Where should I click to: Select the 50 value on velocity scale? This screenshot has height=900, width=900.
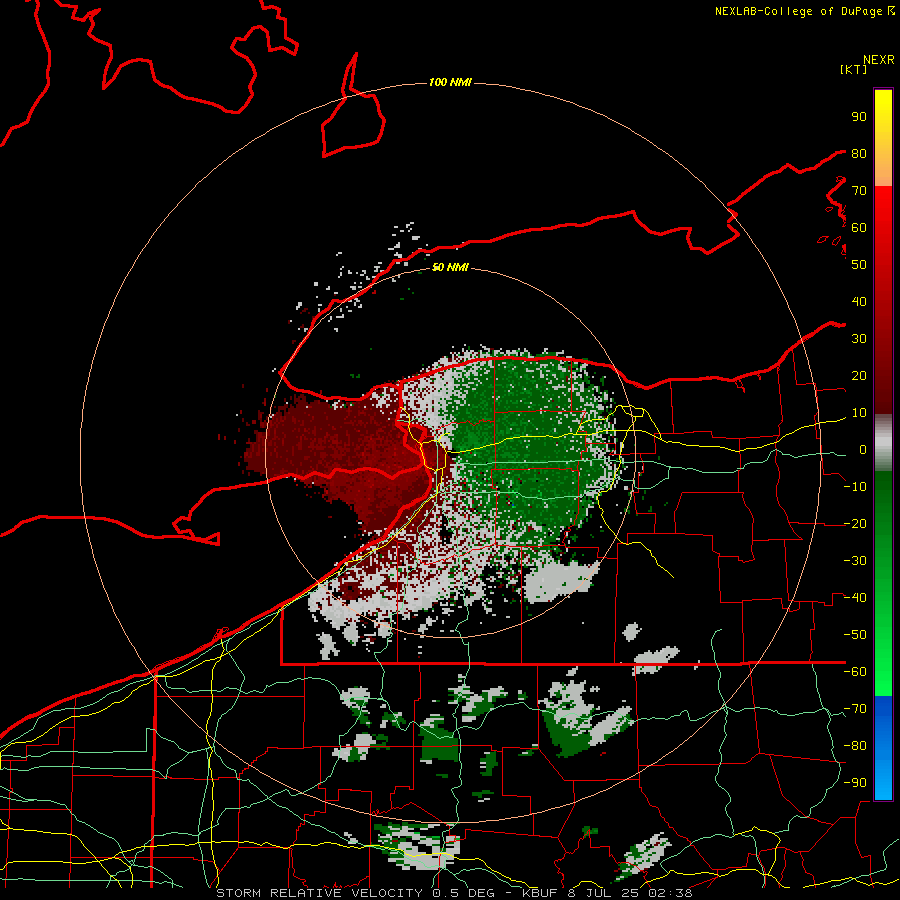coord(859,265)
